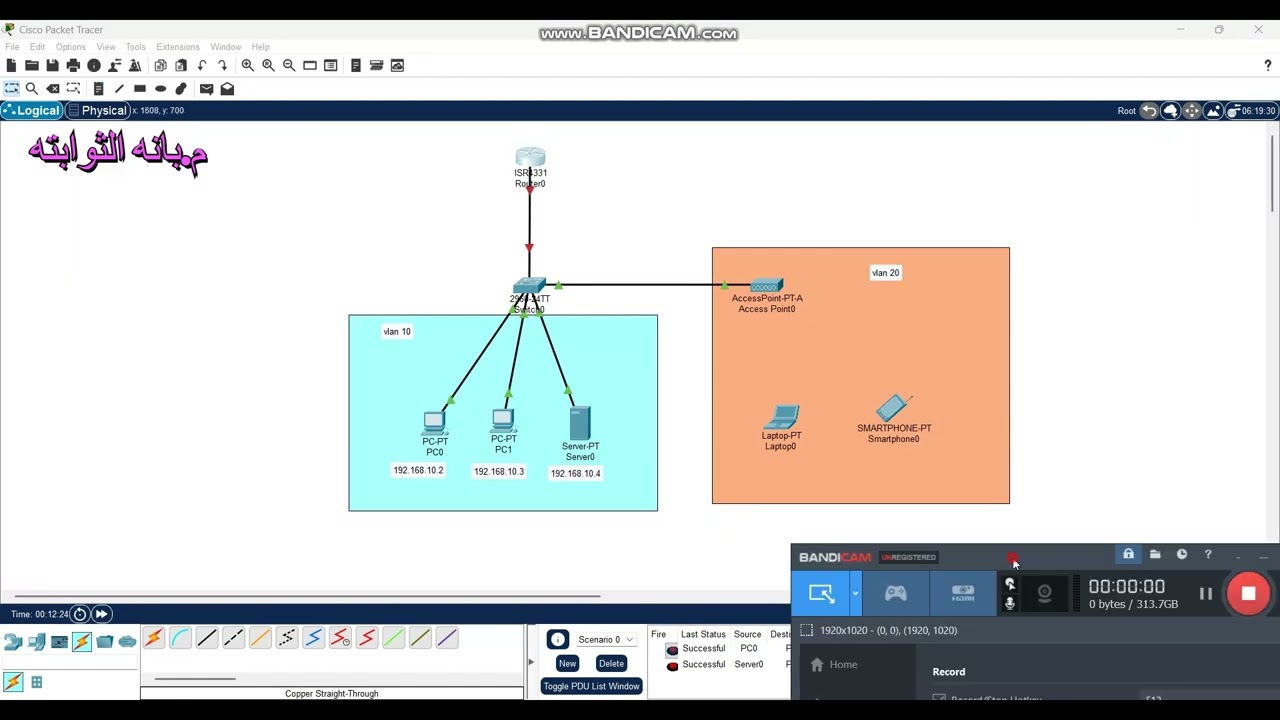Click the Router0 device on canvas
The width and height of the screenshot is (1280, 720).
530,158
